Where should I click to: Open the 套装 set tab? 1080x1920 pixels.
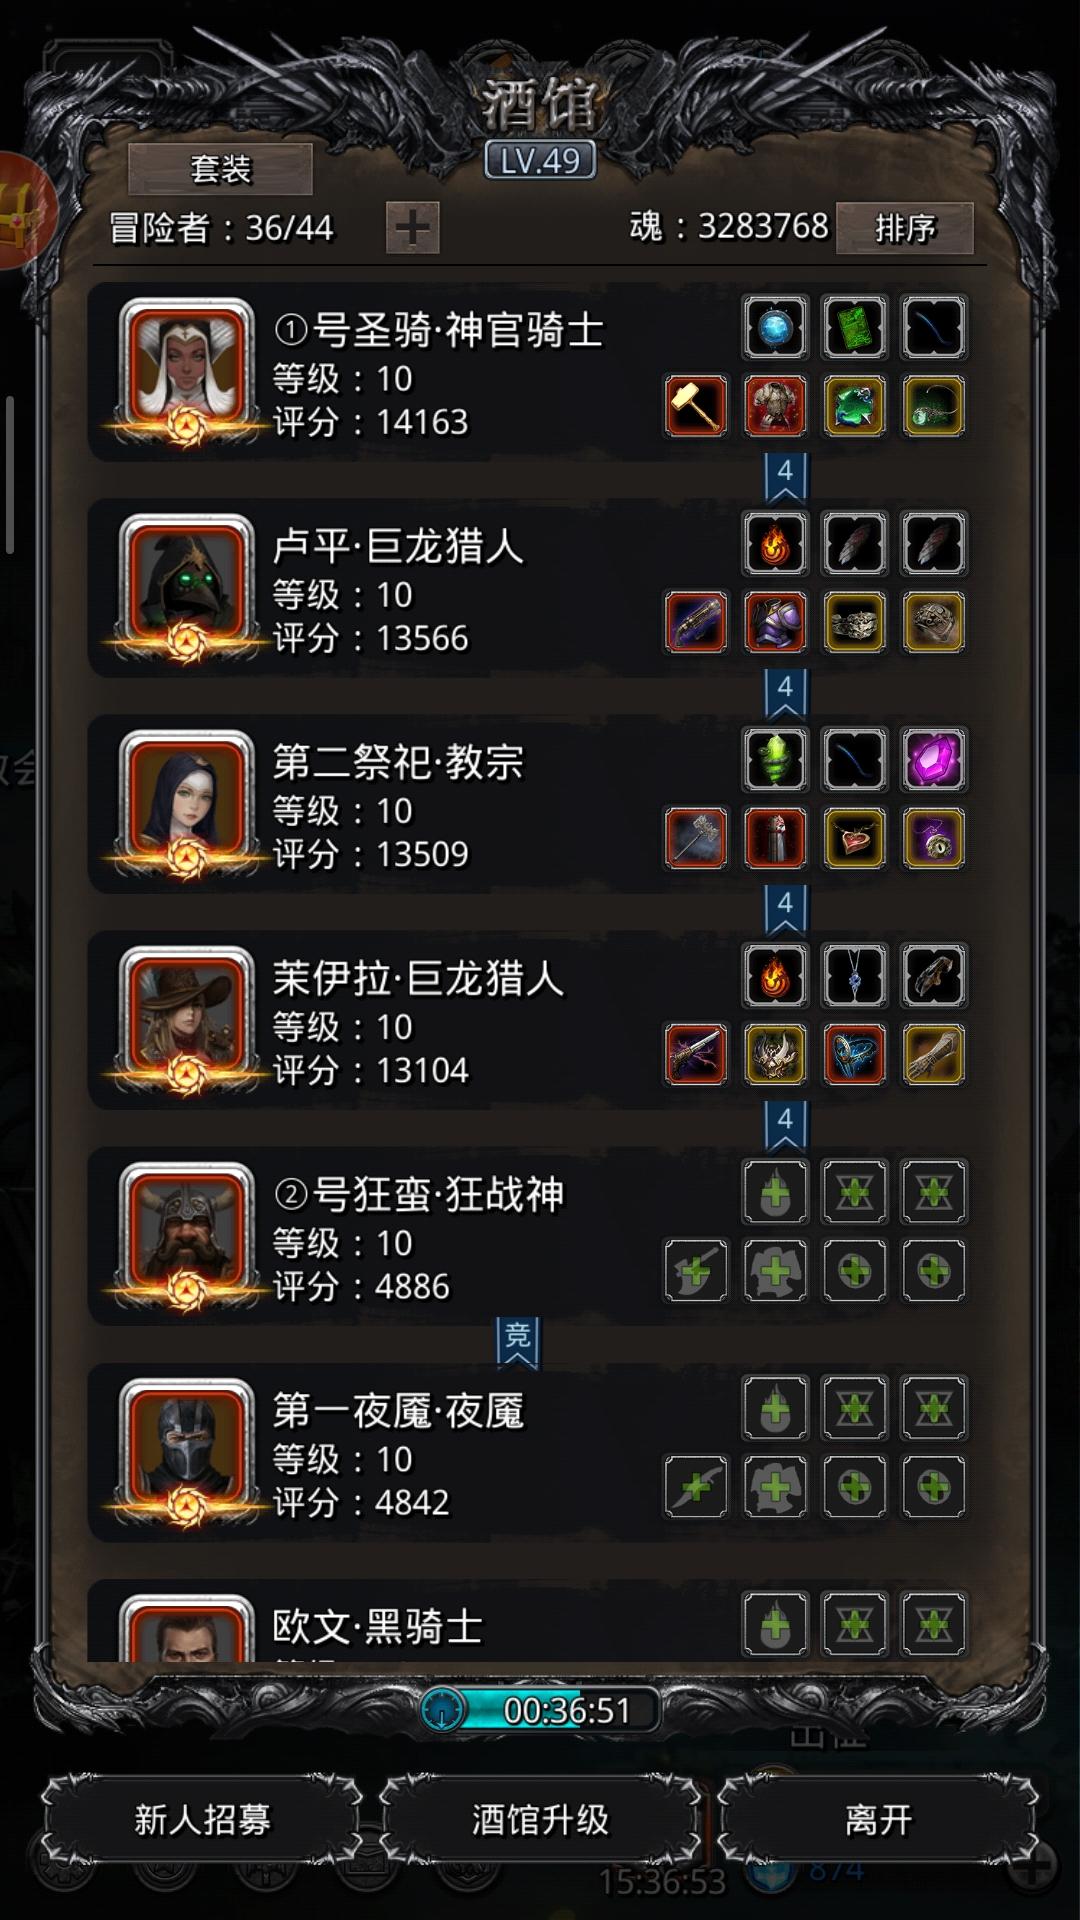coord(220,169)
